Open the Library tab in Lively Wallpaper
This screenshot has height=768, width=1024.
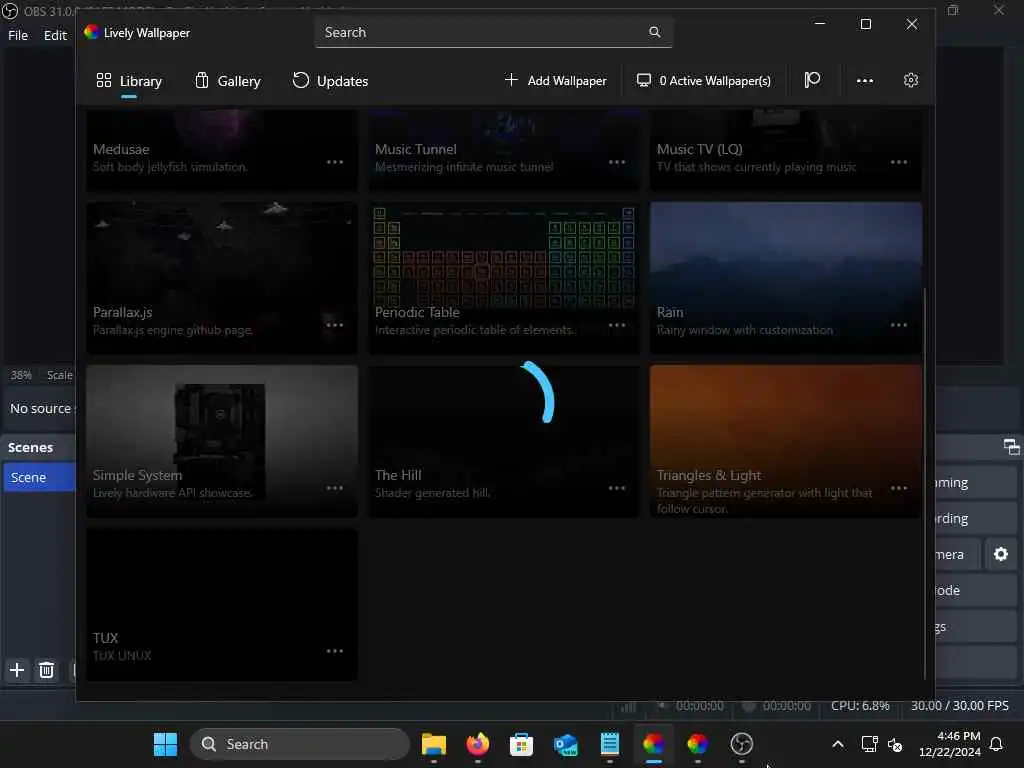point(129,81)
